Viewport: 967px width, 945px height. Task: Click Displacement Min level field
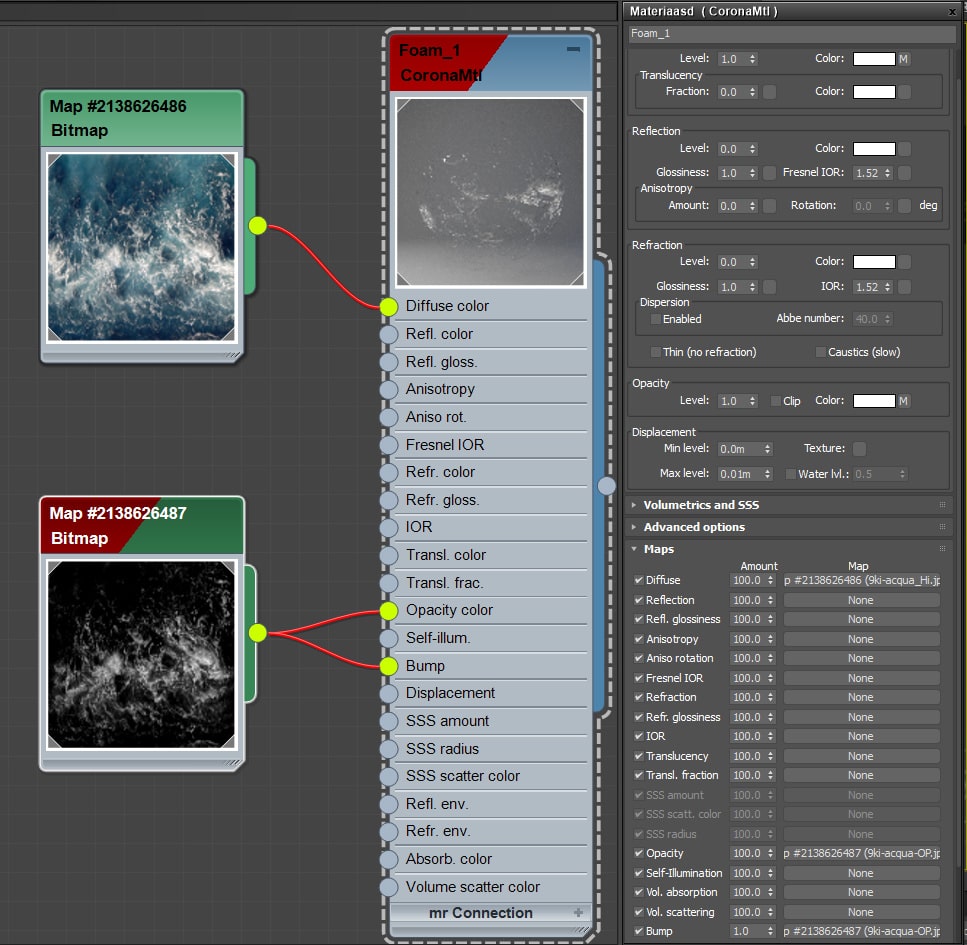click(x=740, y=449)
